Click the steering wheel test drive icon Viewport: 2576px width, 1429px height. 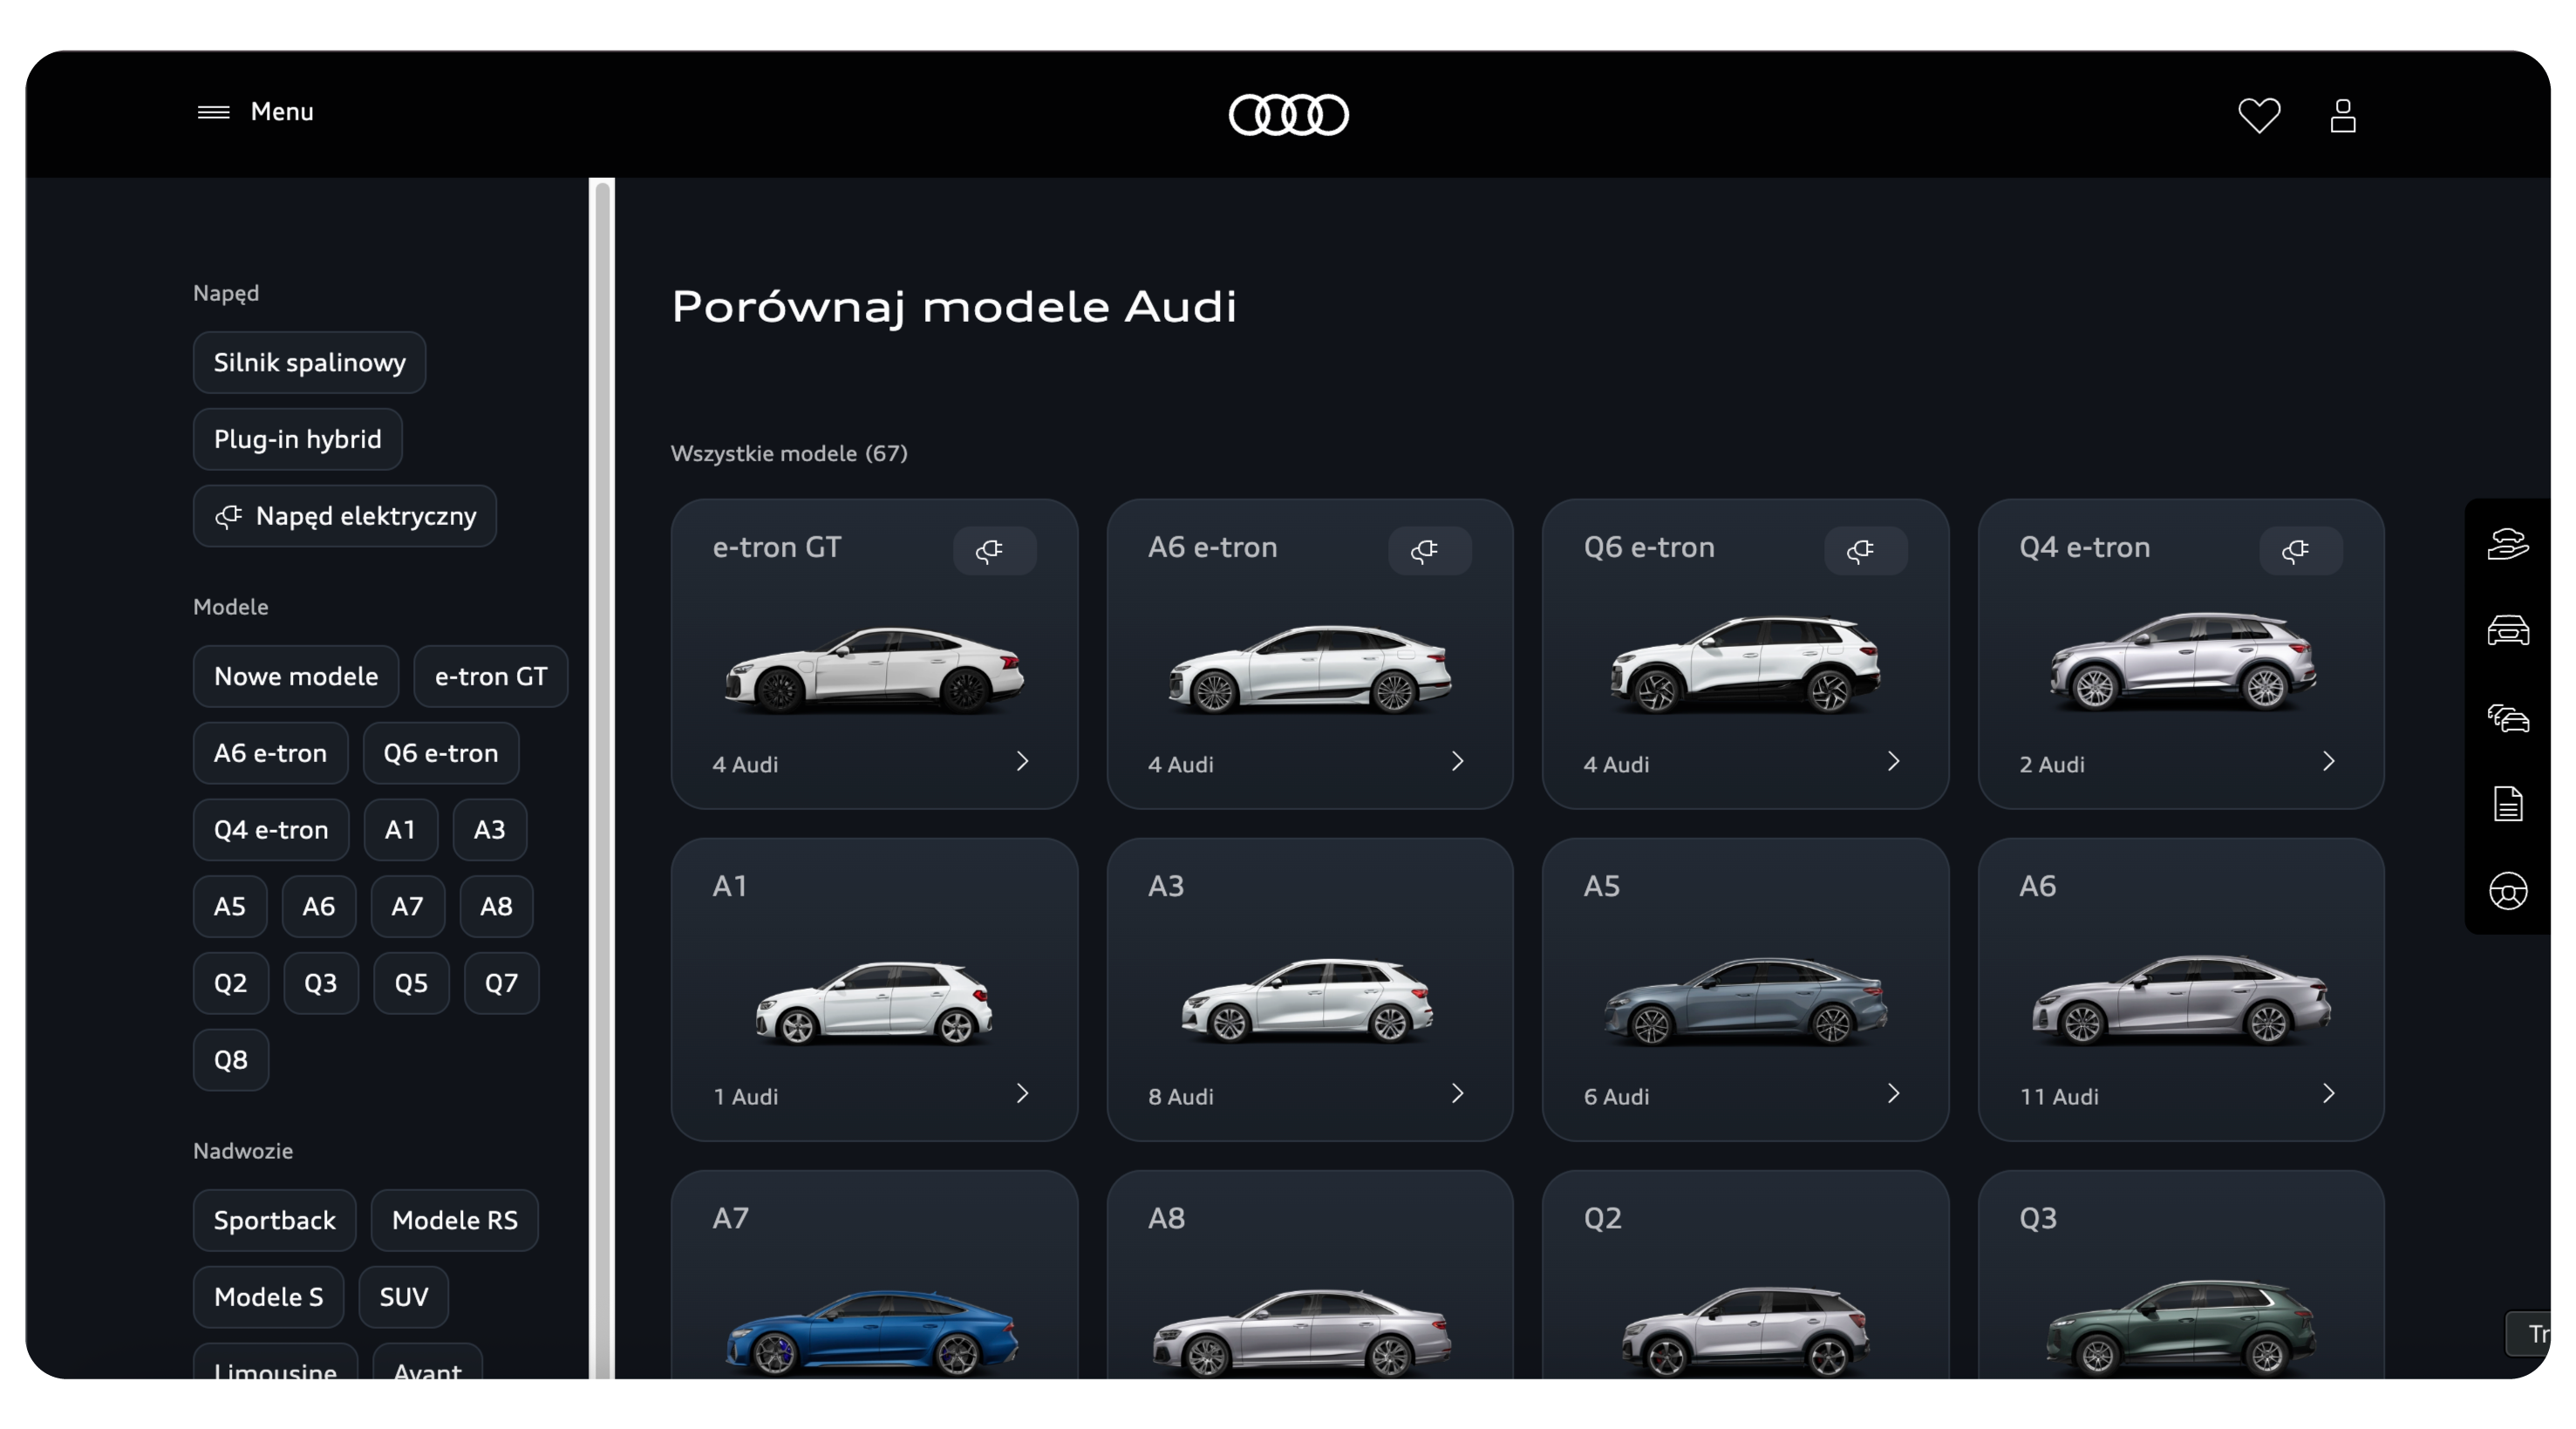[x=2508, y=891]
